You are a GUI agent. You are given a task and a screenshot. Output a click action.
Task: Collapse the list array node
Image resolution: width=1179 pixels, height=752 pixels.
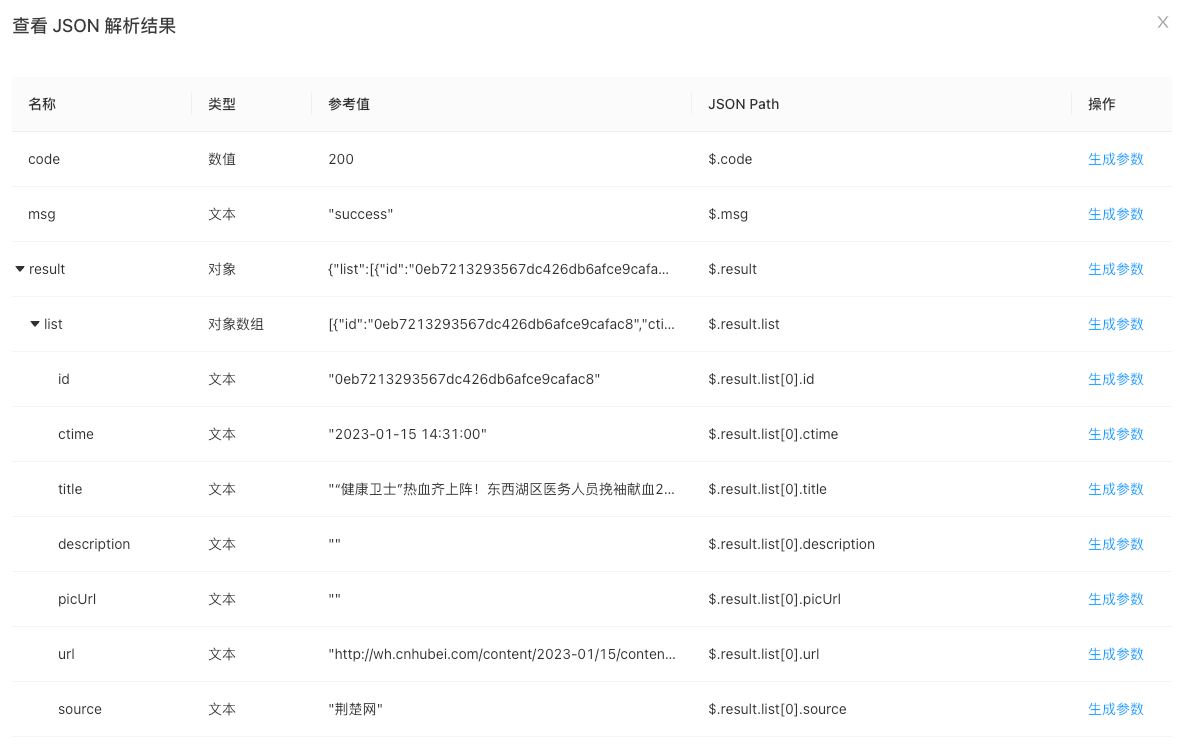click(x=33, y=324)
